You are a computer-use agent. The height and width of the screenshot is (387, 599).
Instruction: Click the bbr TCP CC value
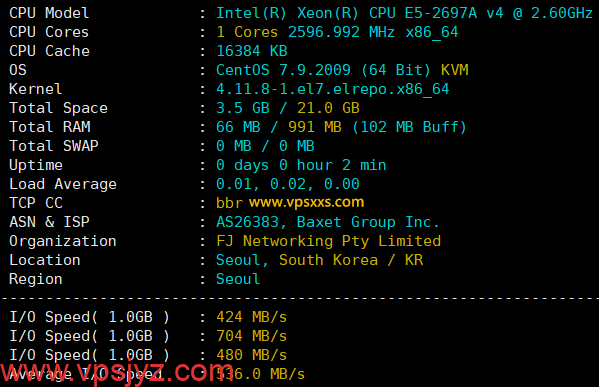(229, 203)
